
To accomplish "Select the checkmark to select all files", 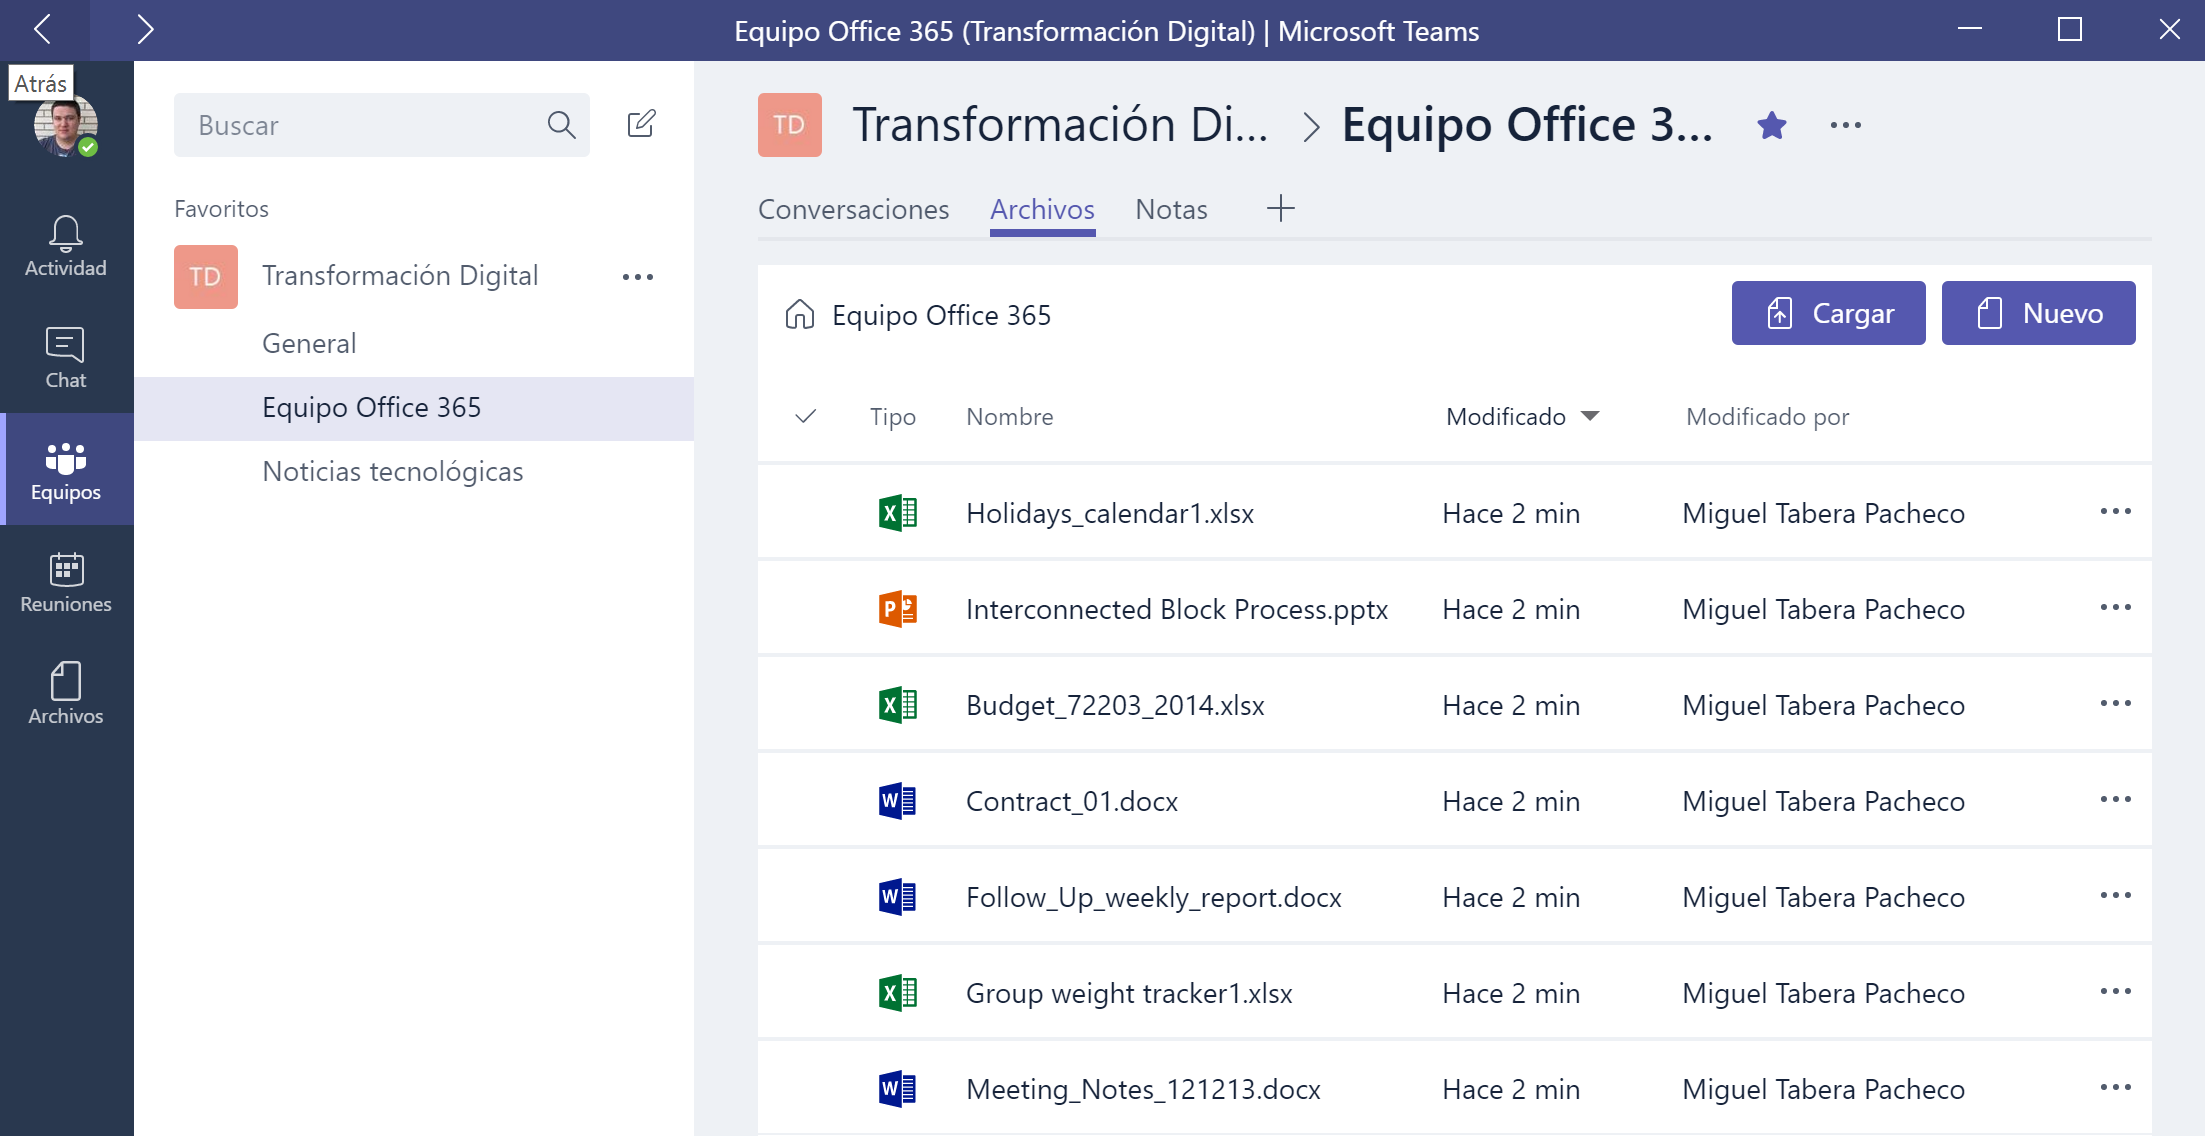I will 806,416.
